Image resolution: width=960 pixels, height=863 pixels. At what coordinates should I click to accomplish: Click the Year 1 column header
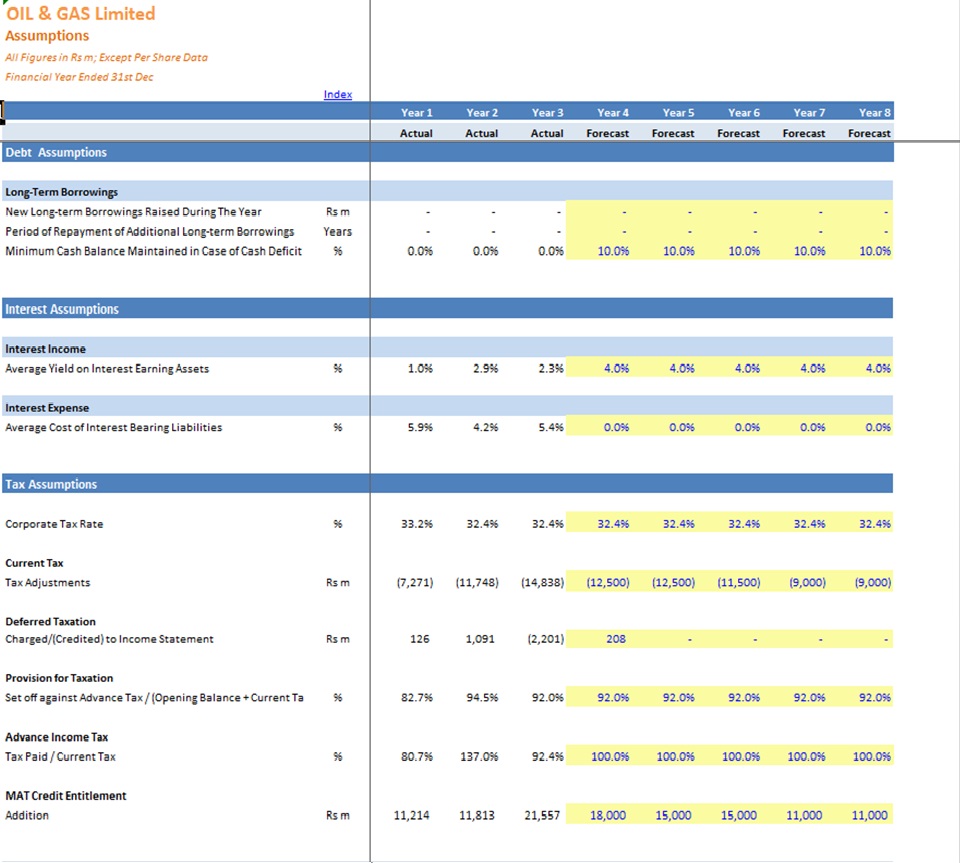tap(416, 113)
